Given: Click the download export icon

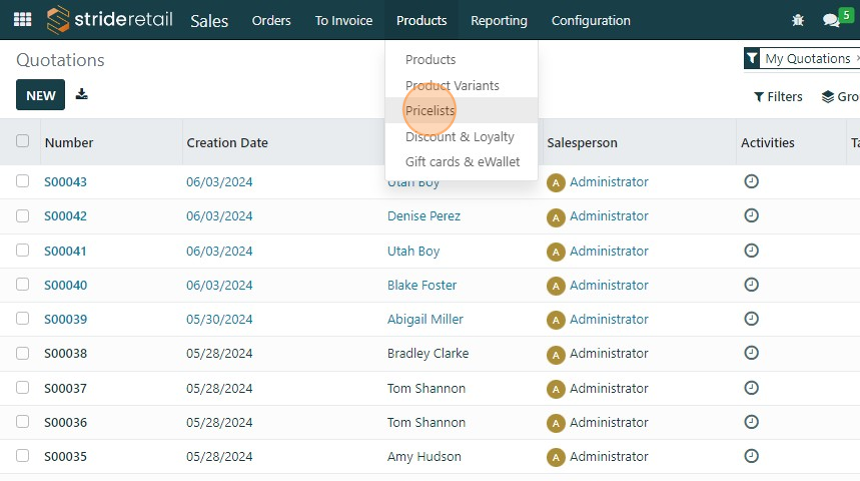Looking at the screenshot, I should click(82, 95).
